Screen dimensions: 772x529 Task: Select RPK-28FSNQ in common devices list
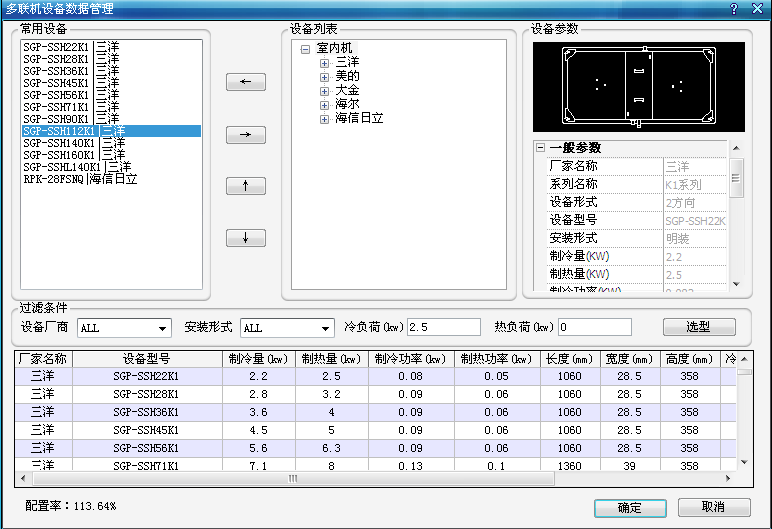80,179
